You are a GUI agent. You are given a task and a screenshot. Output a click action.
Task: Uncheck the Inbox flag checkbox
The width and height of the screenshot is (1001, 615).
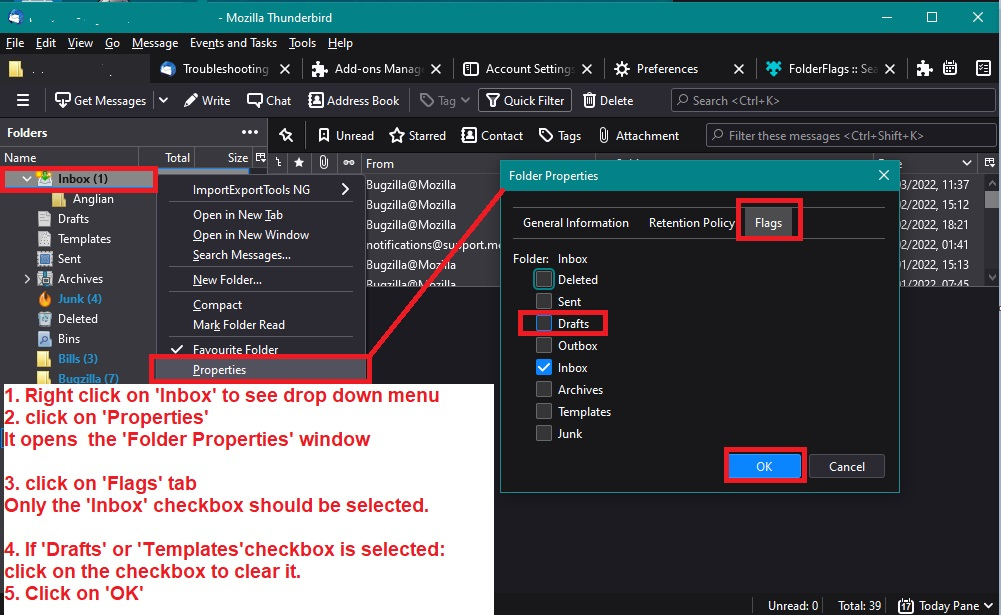point(544,368)
